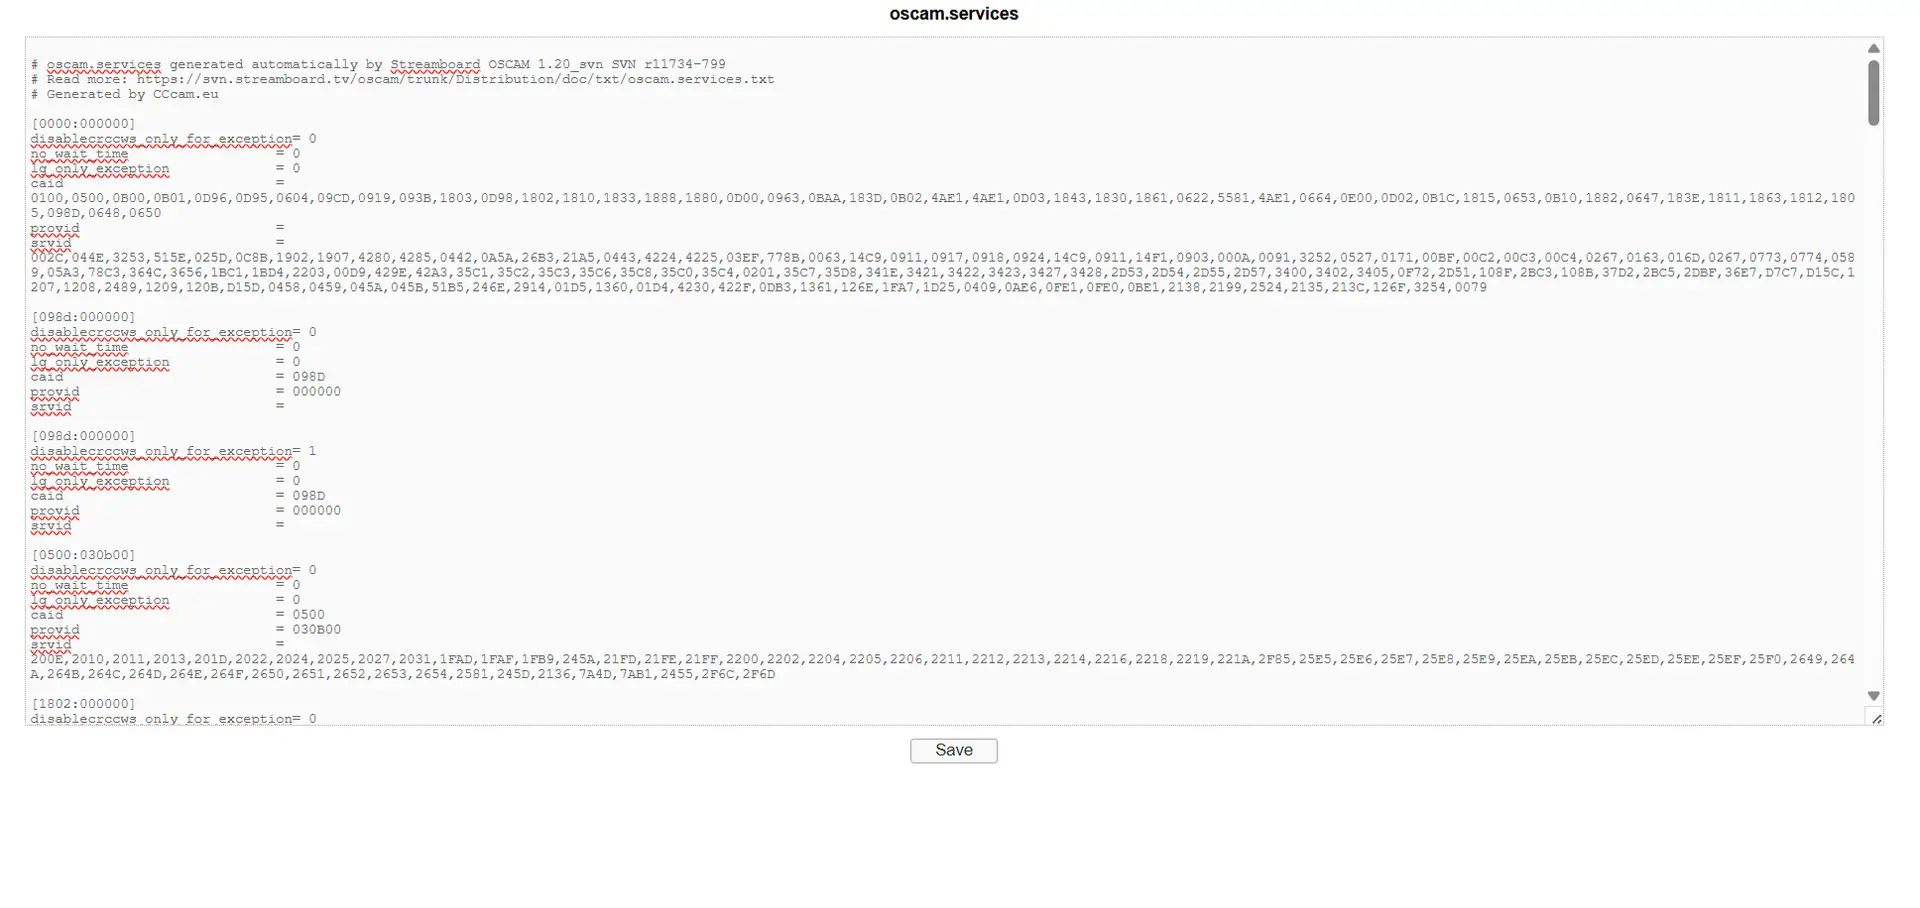
Task: Click the first comment line mentioning Streamboard OSCAM
Action: pyautogui.click(x=378, y=64)
